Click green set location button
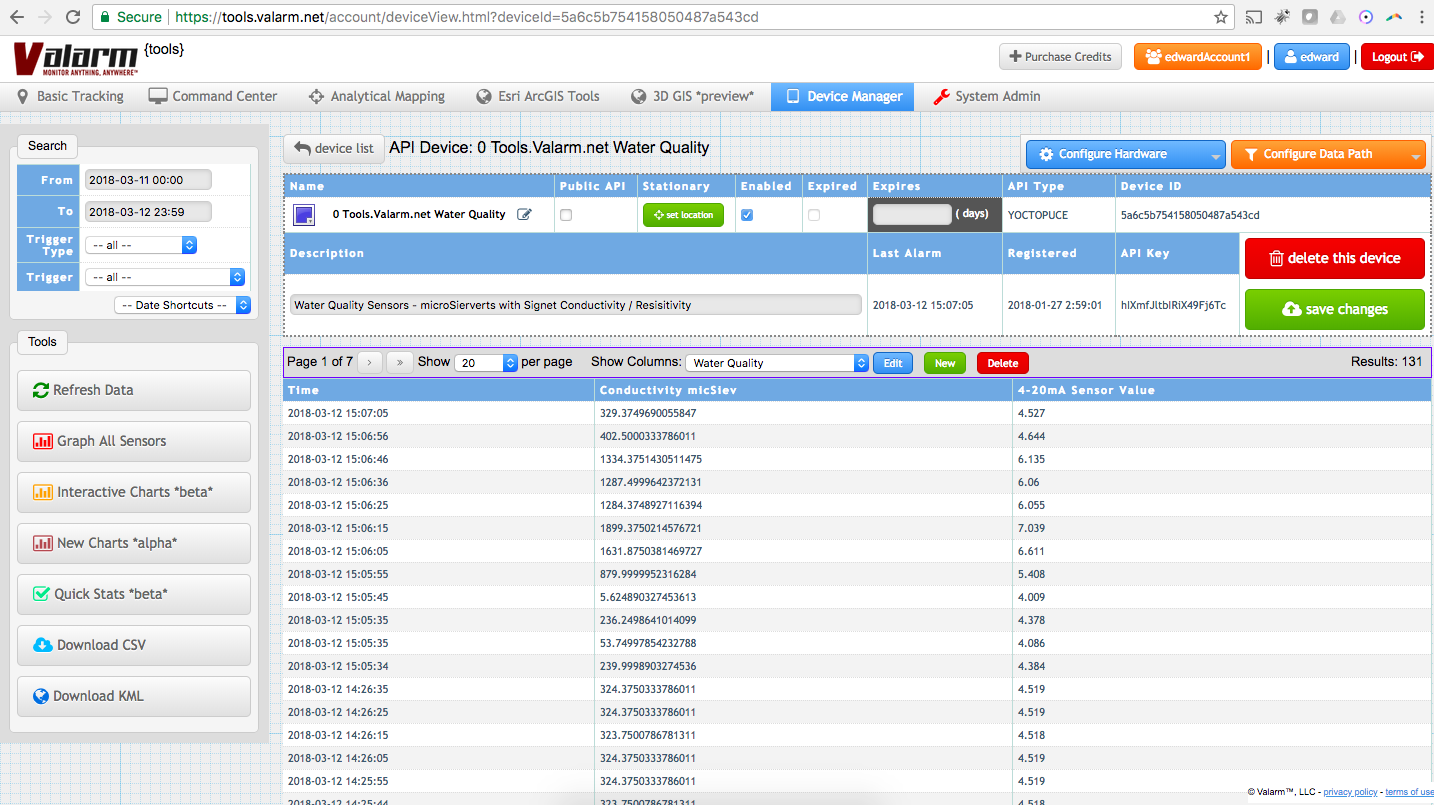Image resolution: width=1434 pixels, height=805 pixels. (683, 215)
